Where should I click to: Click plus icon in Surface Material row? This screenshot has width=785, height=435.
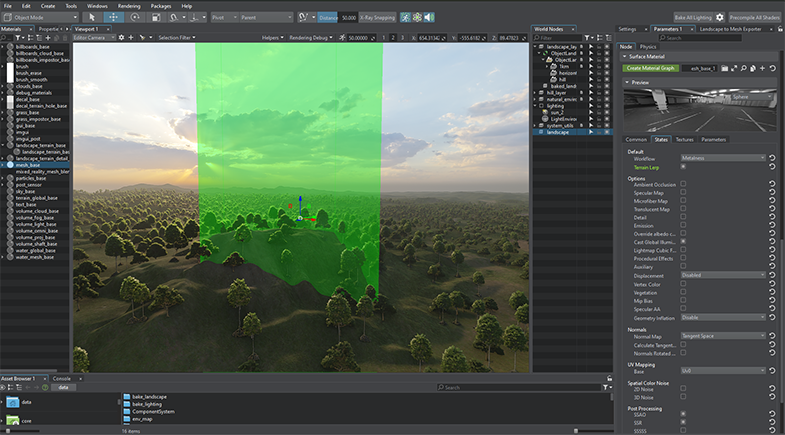click(x=762, y=69)
